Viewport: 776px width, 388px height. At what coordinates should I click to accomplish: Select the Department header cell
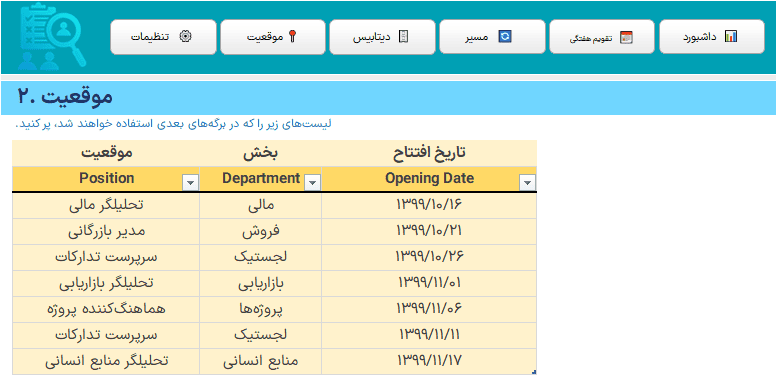261,179
